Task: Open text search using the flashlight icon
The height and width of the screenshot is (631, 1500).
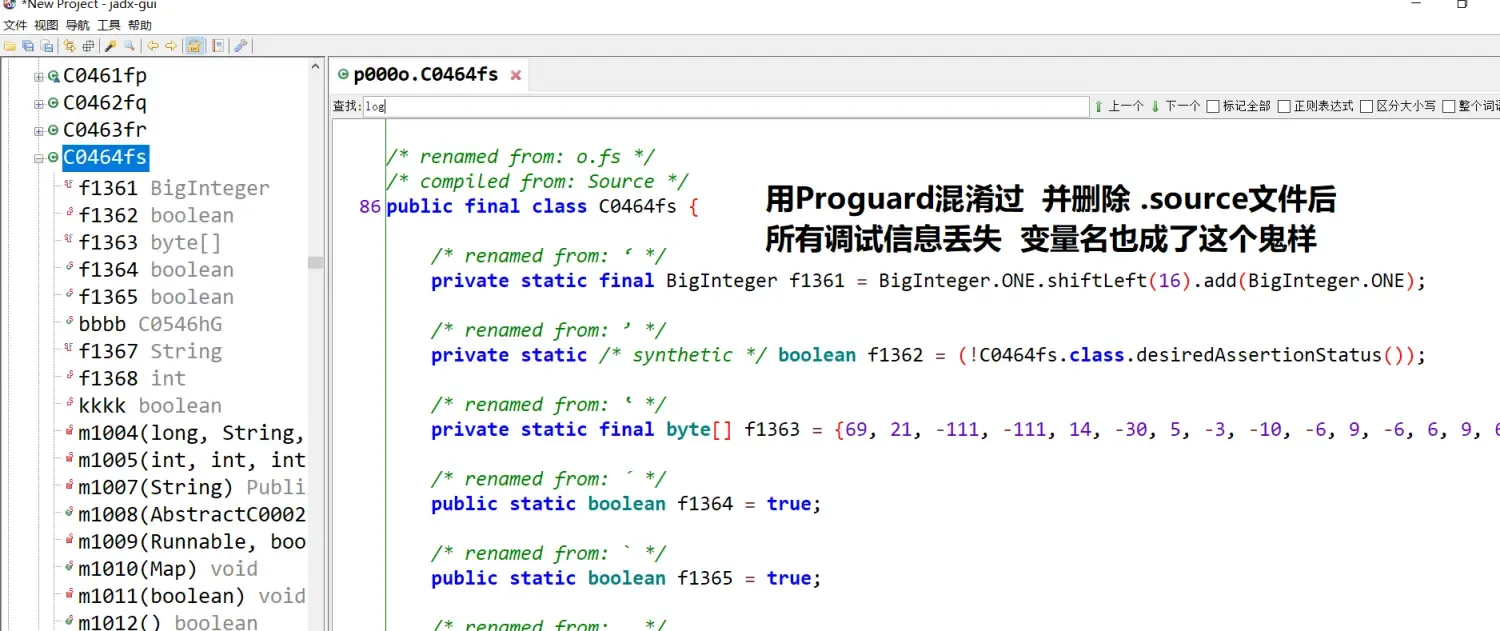Action: (x=110, y=45)
